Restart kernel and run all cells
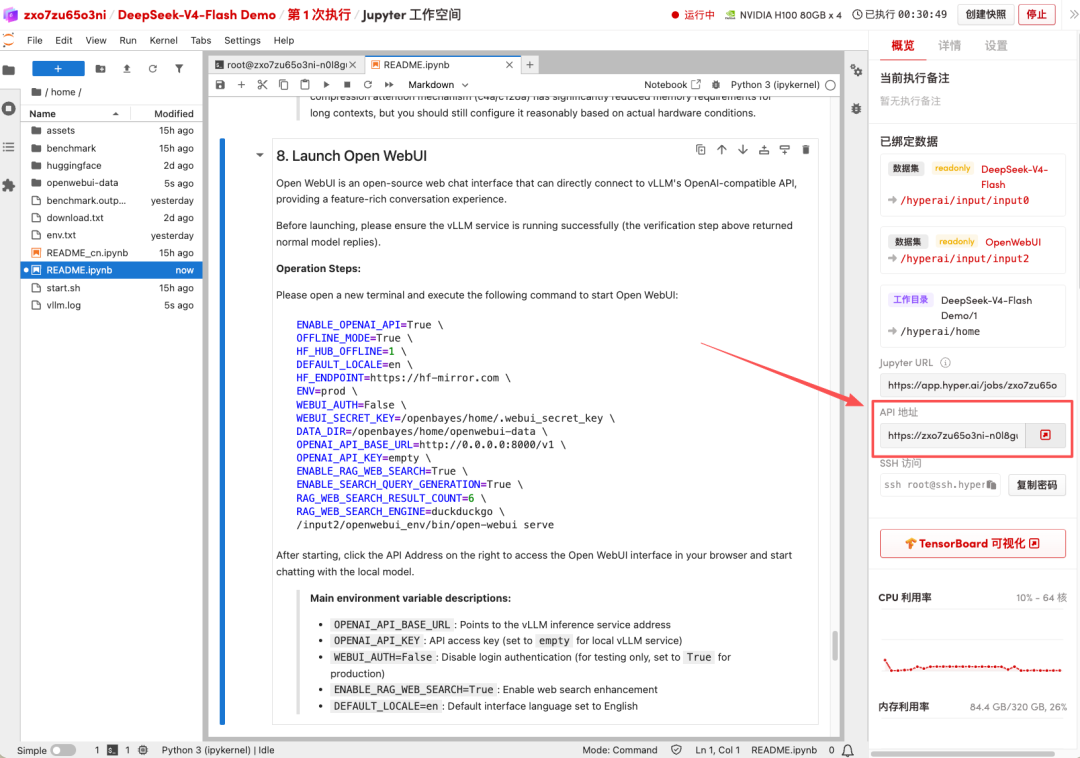1080x758 pixels. [389, 85]
